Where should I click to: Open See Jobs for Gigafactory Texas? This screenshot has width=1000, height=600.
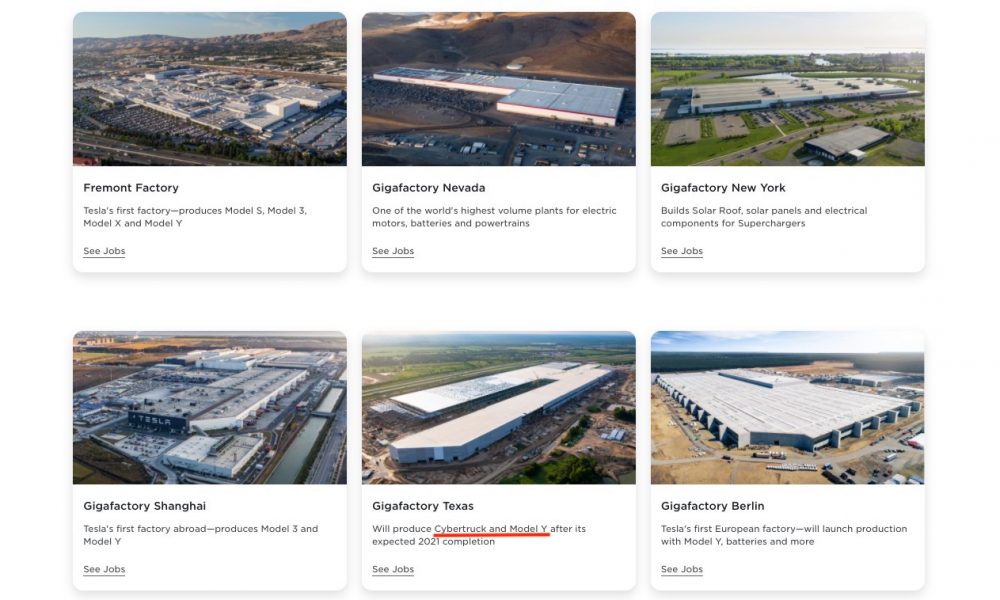[x=393, y=569]
